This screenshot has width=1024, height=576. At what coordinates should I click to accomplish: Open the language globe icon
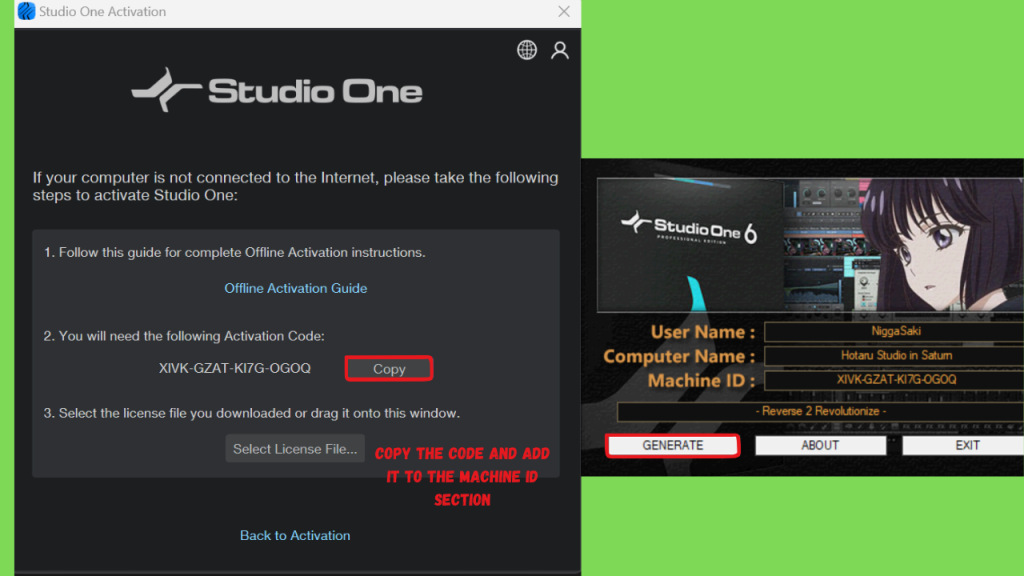point(527,50)
